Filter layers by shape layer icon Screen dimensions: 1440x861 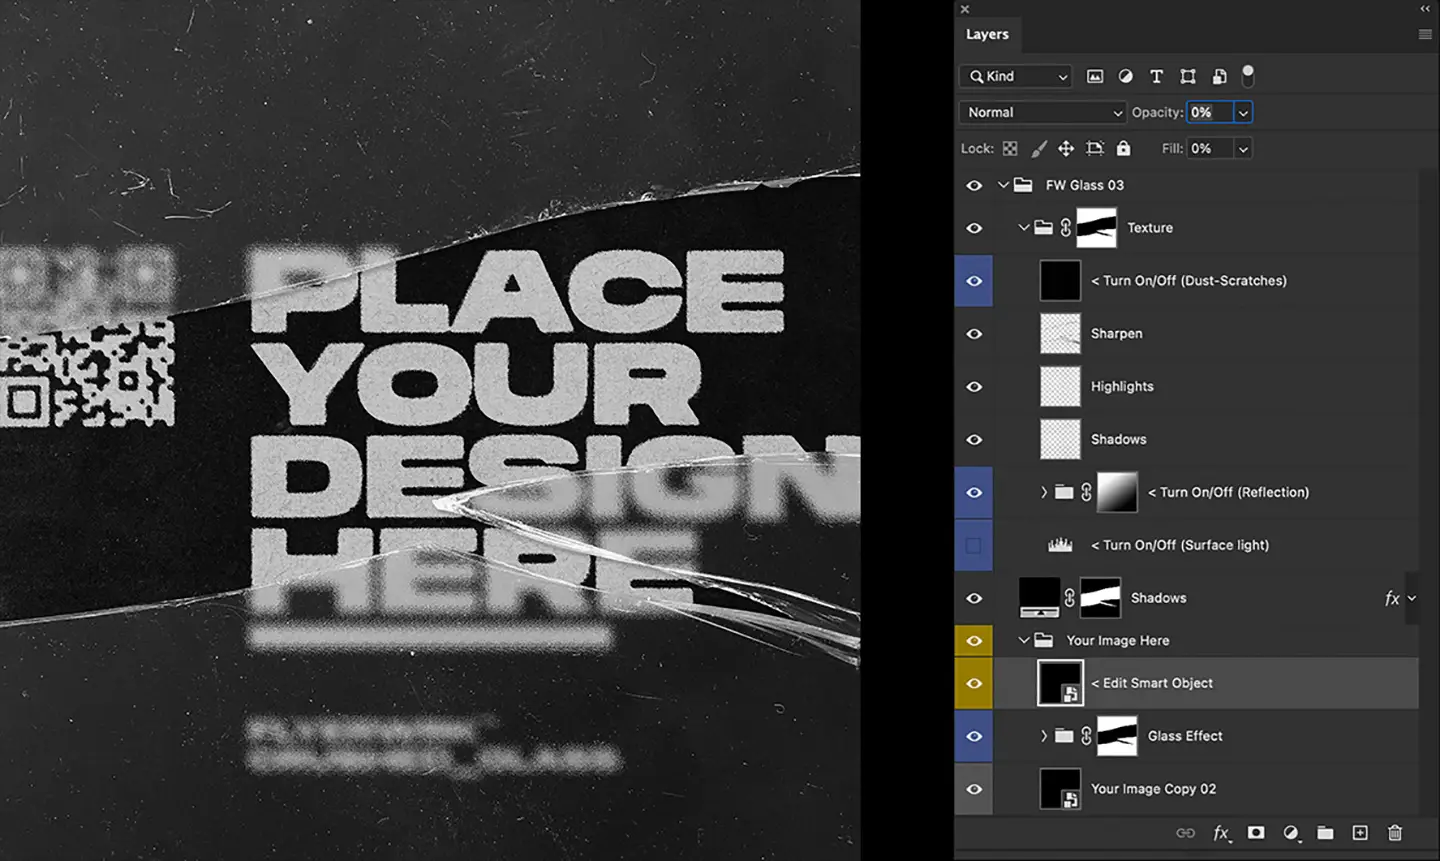pos(1188,76)
